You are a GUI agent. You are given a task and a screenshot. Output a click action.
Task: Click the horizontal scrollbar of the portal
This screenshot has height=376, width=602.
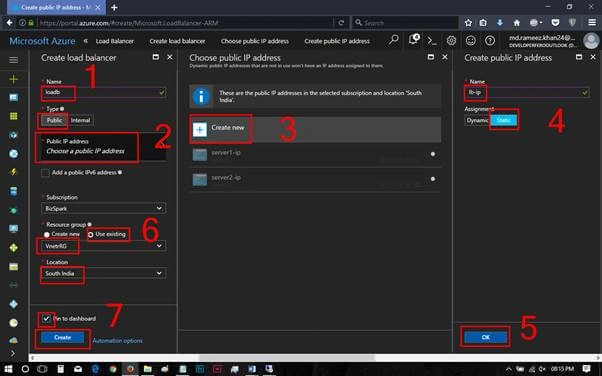tap(286, 358)
